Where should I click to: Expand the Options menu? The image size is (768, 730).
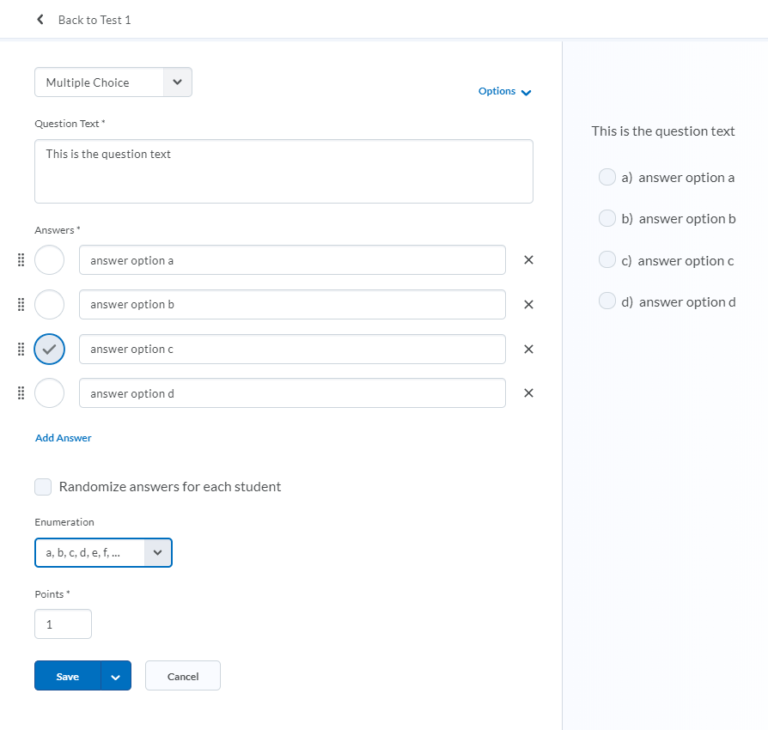[504, 92]
